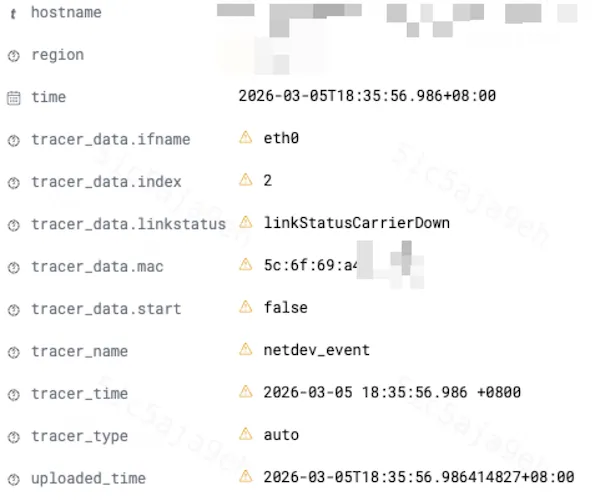The width and height of the screenshot is (600, 501).
Task: Click the uploaded_time timestamp value
Action: coord(419,477)
